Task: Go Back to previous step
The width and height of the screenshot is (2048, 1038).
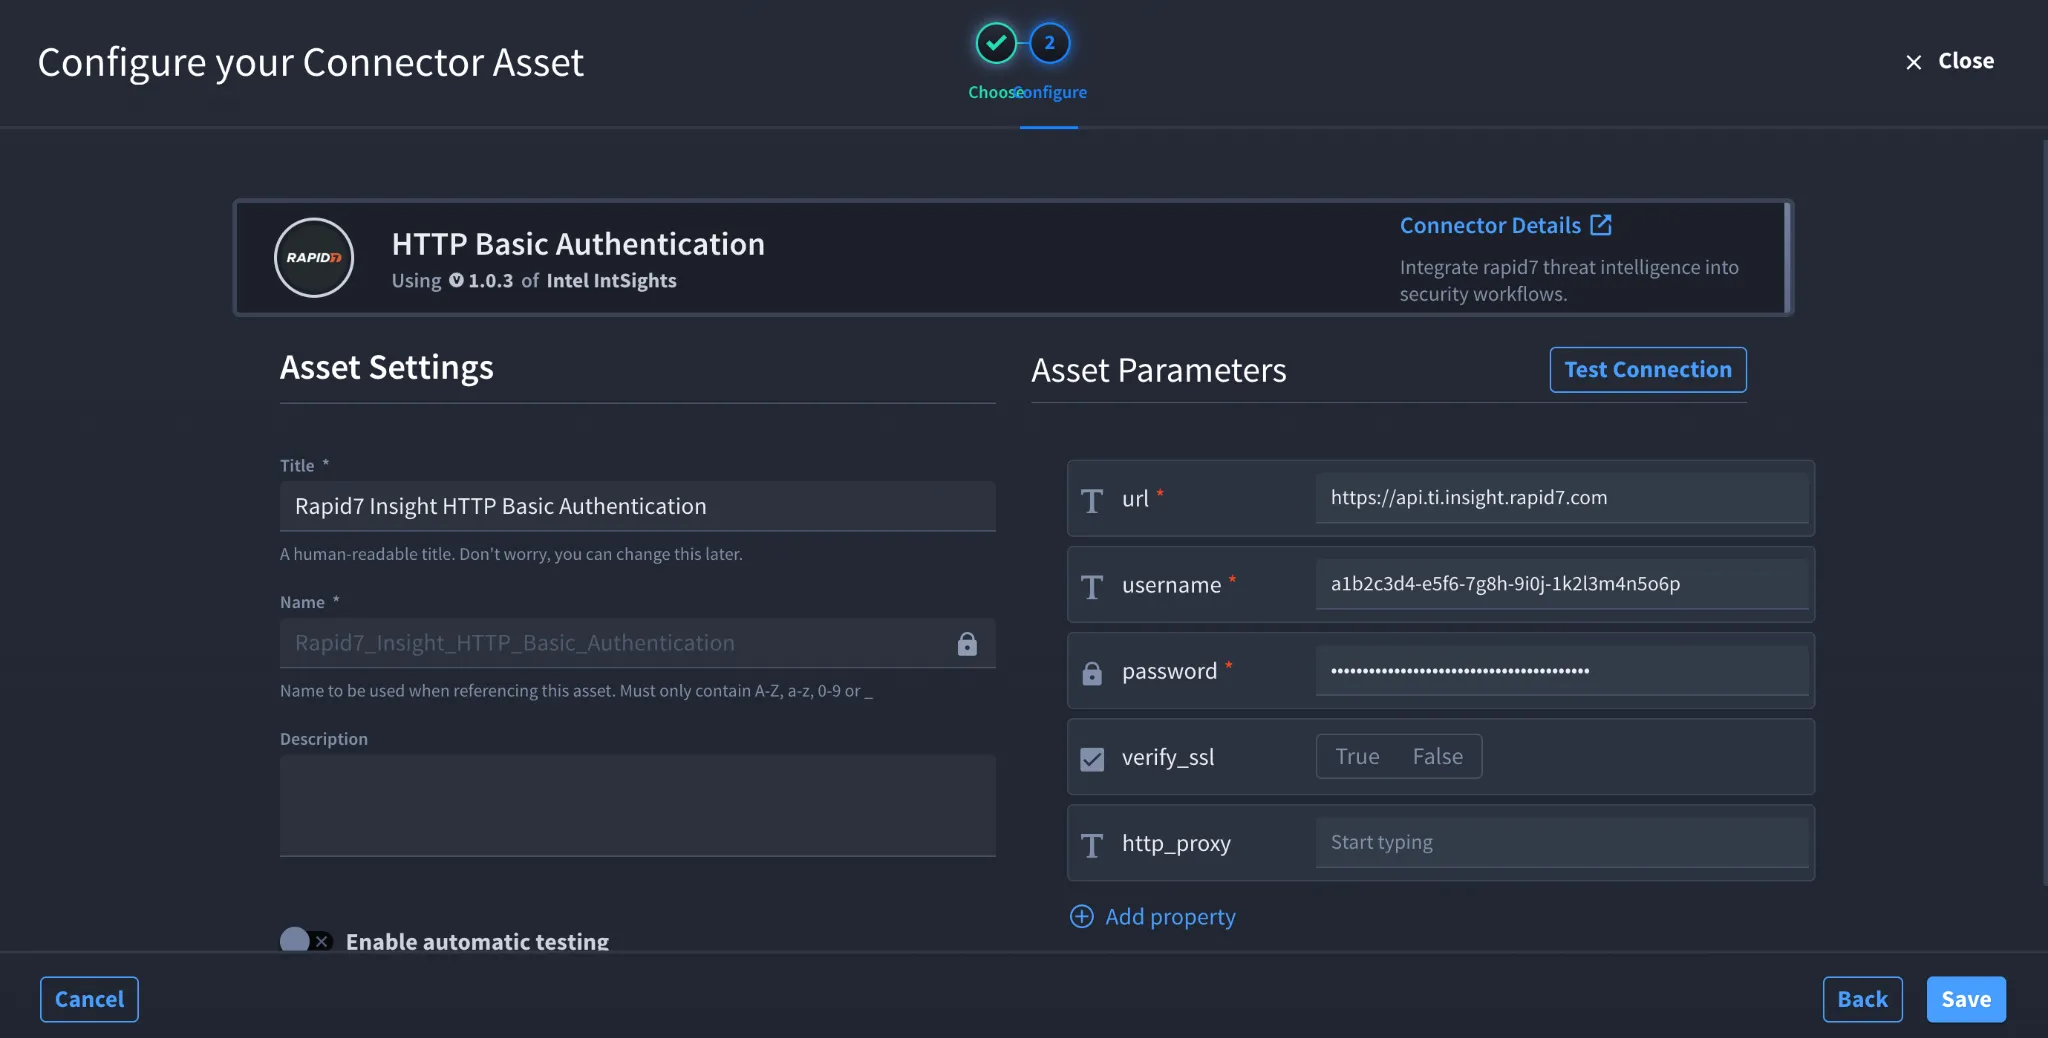Action: (x=1862, y=999)
